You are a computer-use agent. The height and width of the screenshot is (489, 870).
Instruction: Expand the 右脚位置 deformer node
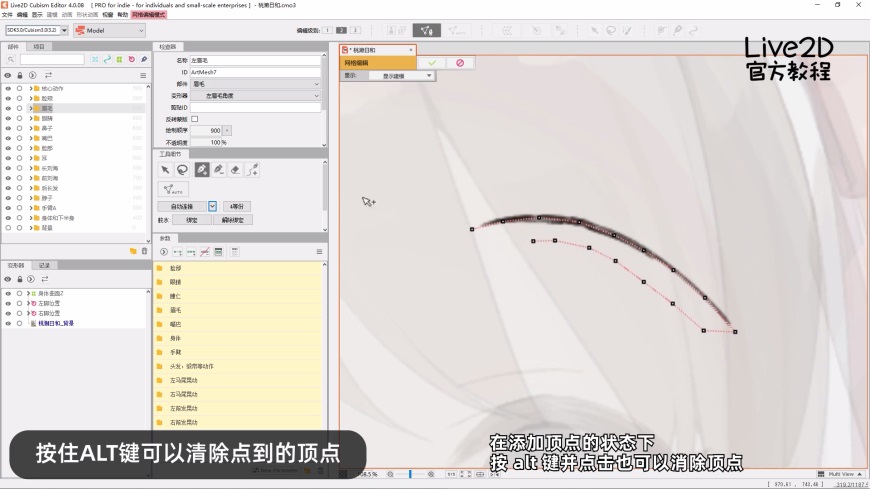(28, 314)
